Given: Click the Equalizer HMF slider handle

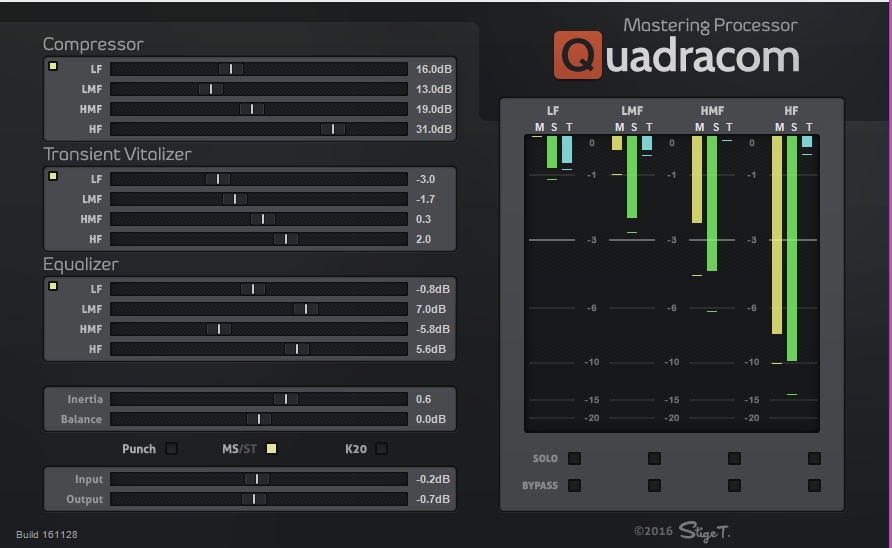Looking at the screenshot, I should 219,328.
